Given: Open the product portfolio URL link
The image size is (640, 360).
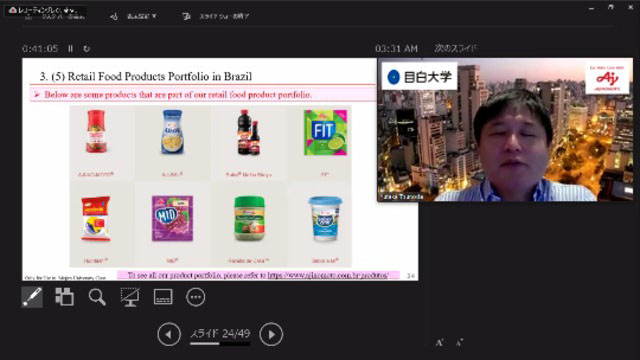Looking at the screenshot, I should [x=328, y=276].
